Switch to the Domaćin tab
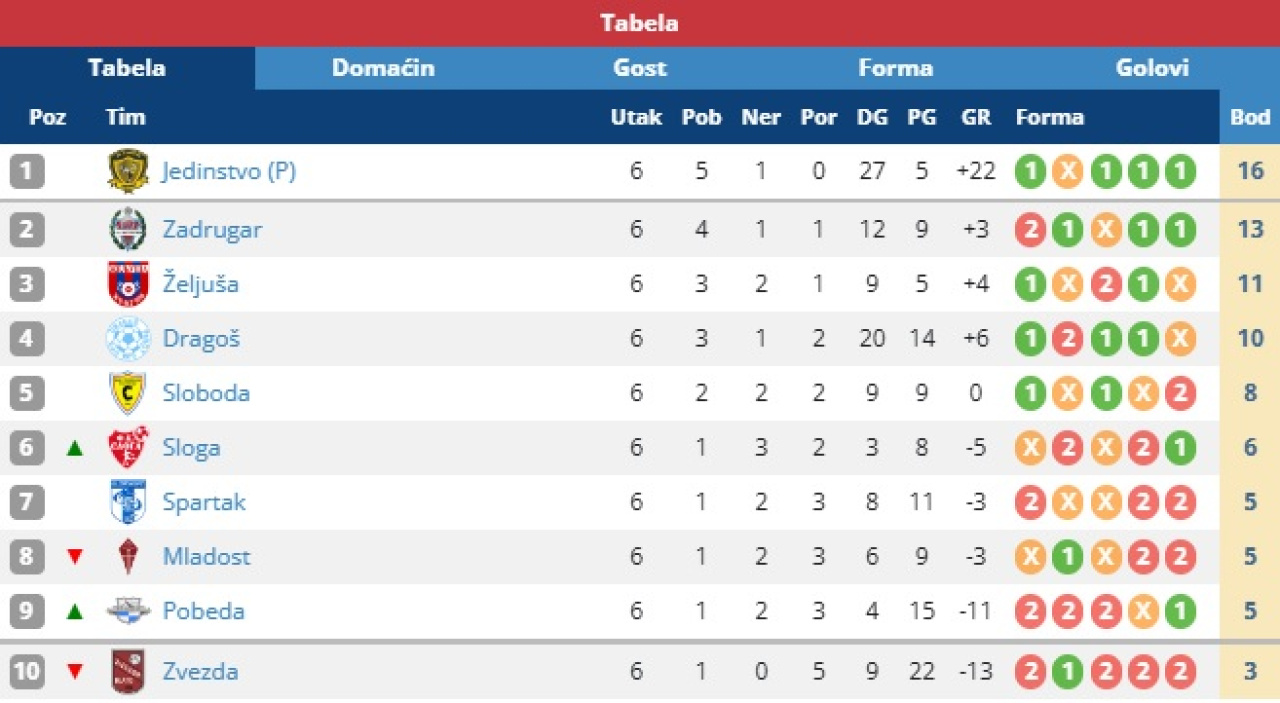 383,68
